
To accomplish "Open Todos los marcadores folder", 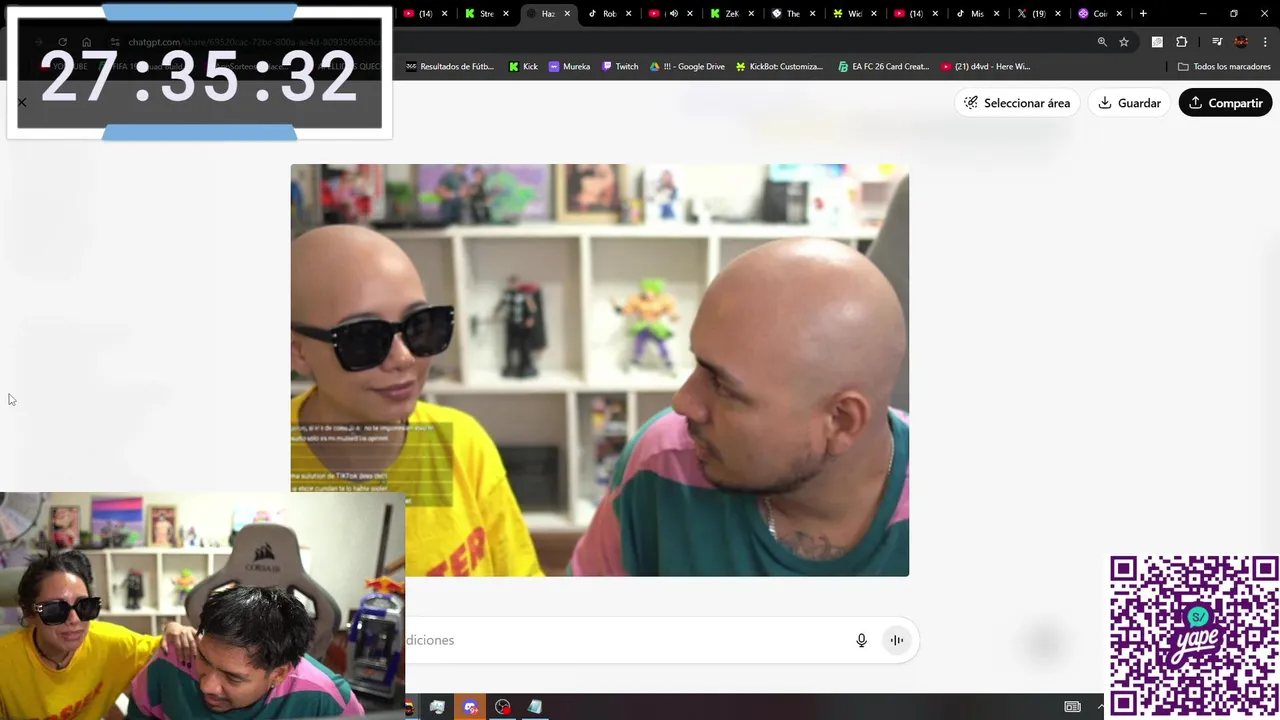I will click(x=1224, y=67).
